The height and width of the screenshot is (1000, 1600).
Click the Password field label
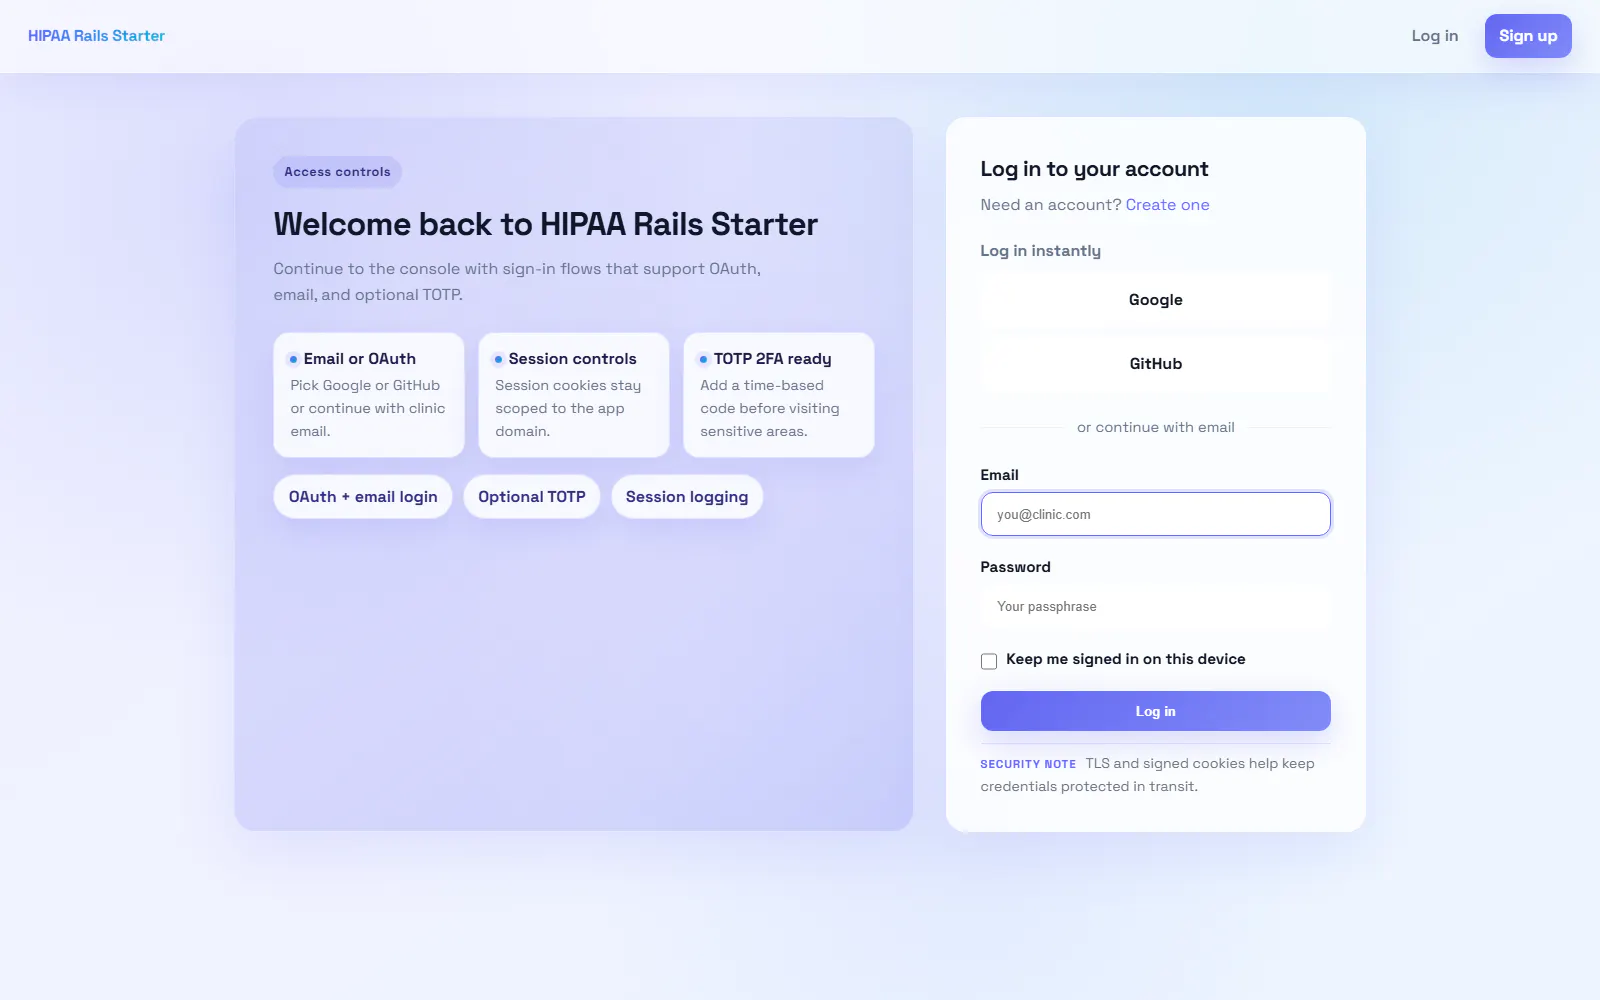(x=1015, y=567)
